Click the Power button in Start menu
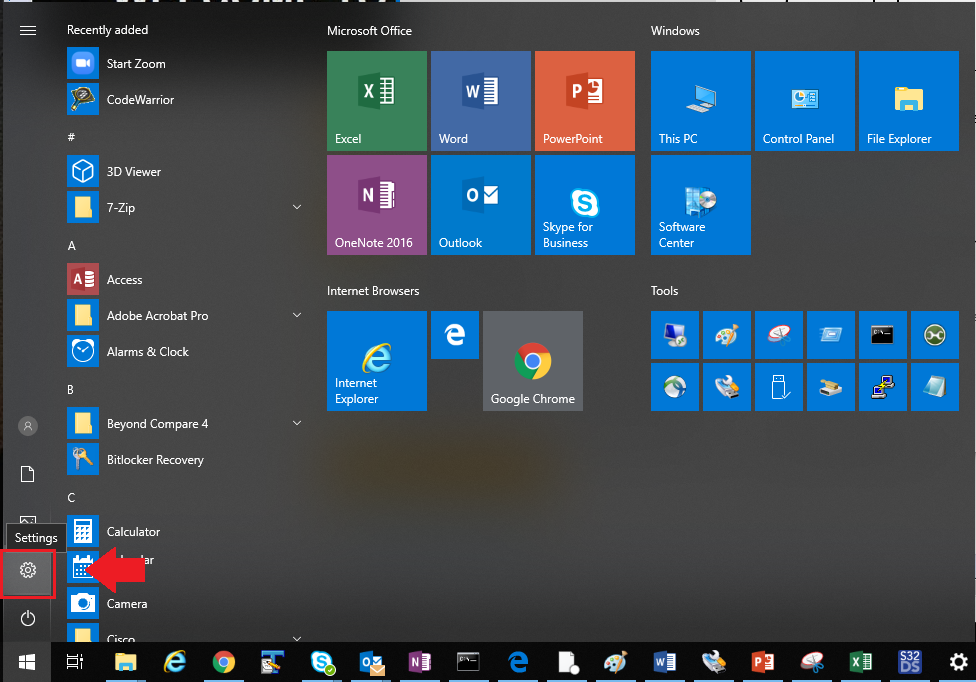976x682 pixels. point(27,619)
